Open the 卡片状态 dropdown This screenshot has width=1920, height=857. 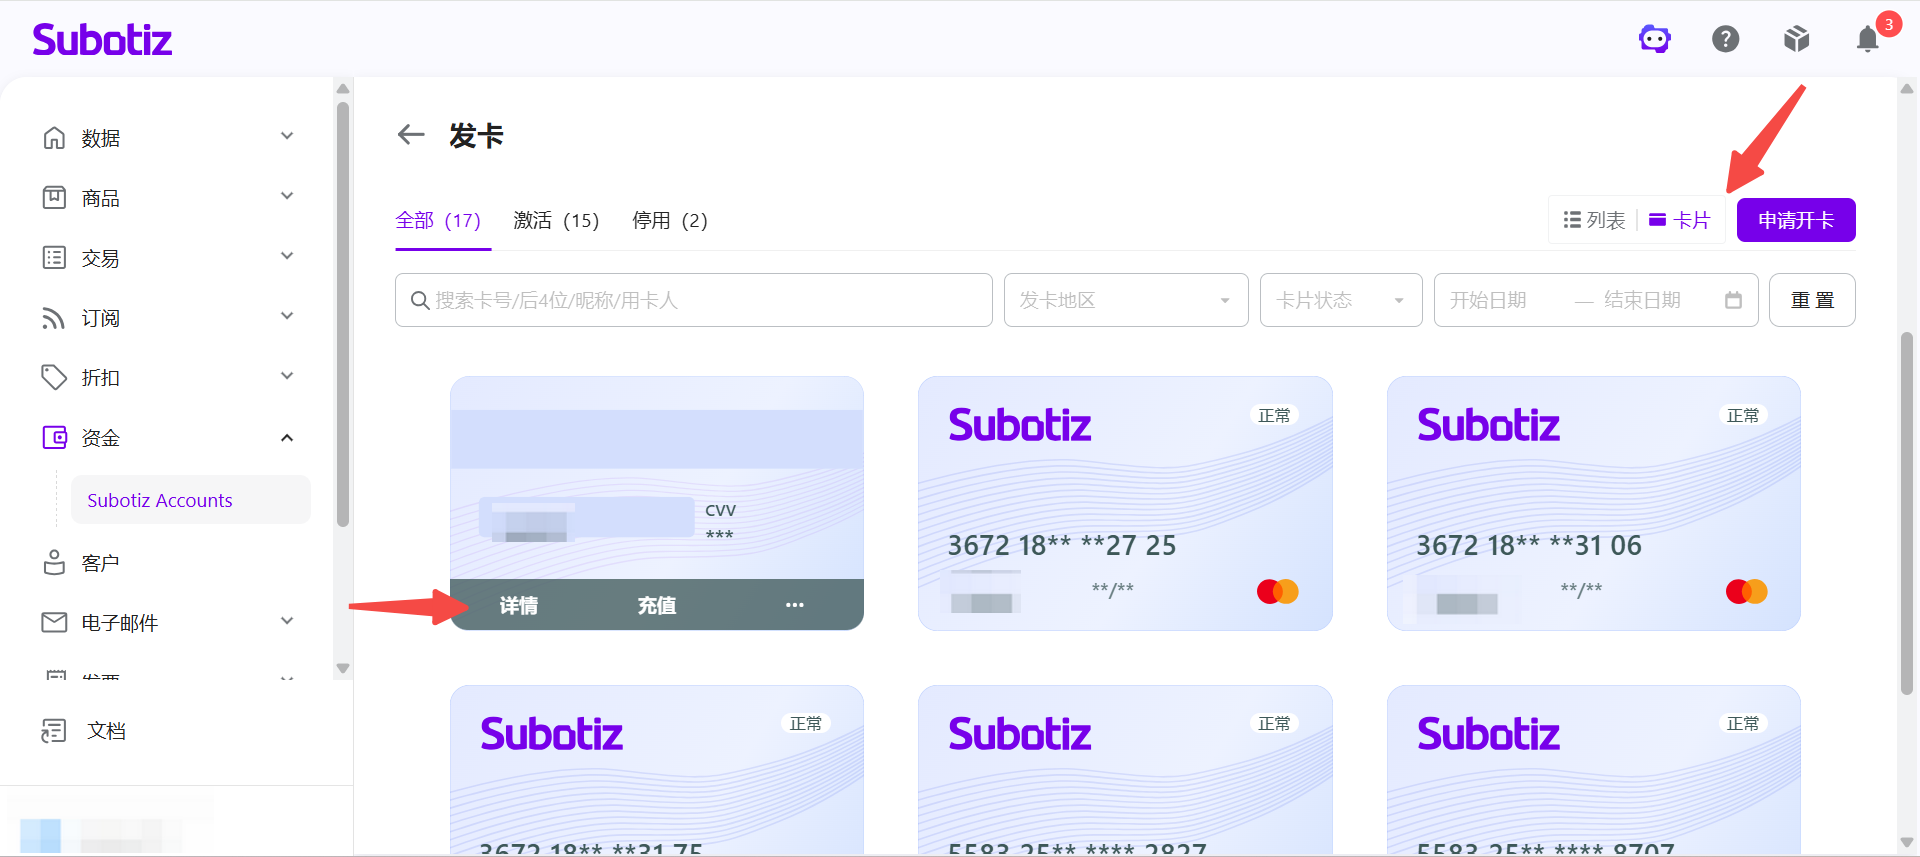coord(1341,300)
